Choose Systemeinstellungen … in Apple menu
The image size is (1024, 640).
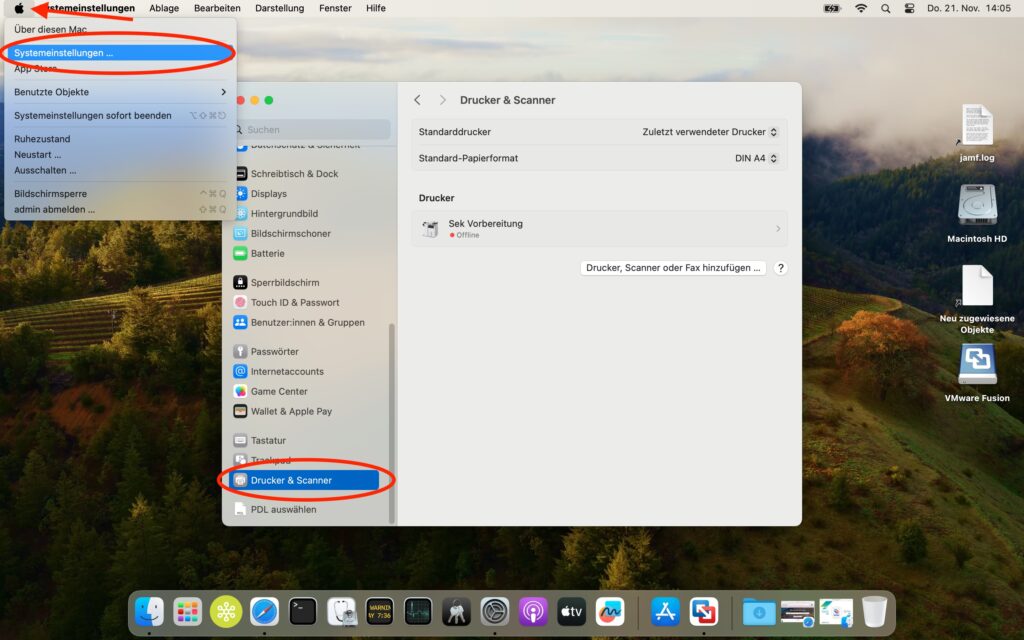click(x=64, y=53)
